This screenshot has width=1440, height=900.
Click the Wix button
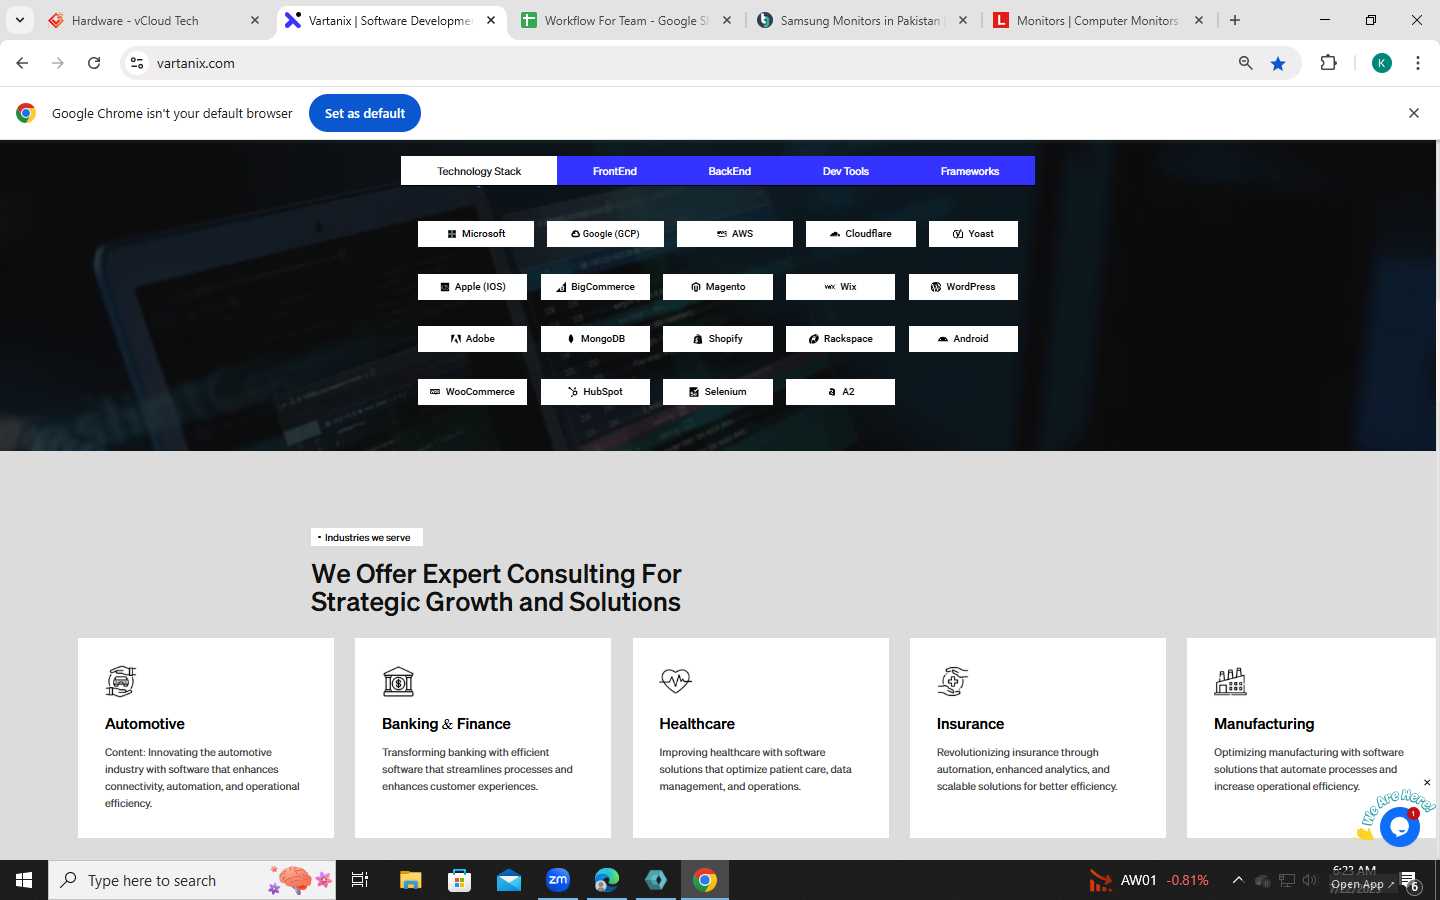(840, 287)
